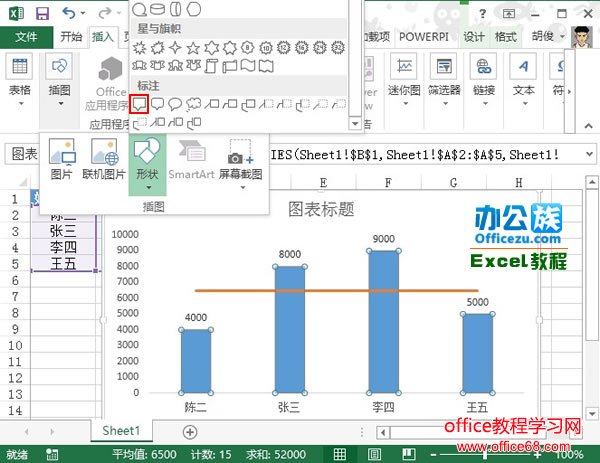The image size is (600, 463).
Task: Collapse the ribbon with the up chevron
Action: [589, 126]
